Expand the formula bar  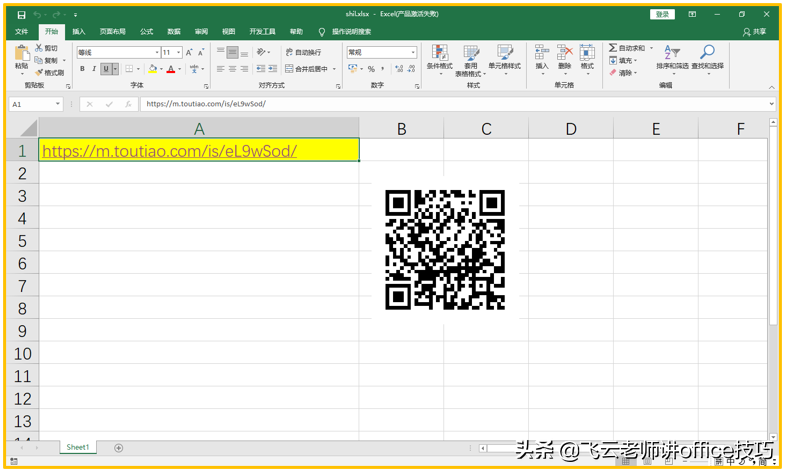771,104
